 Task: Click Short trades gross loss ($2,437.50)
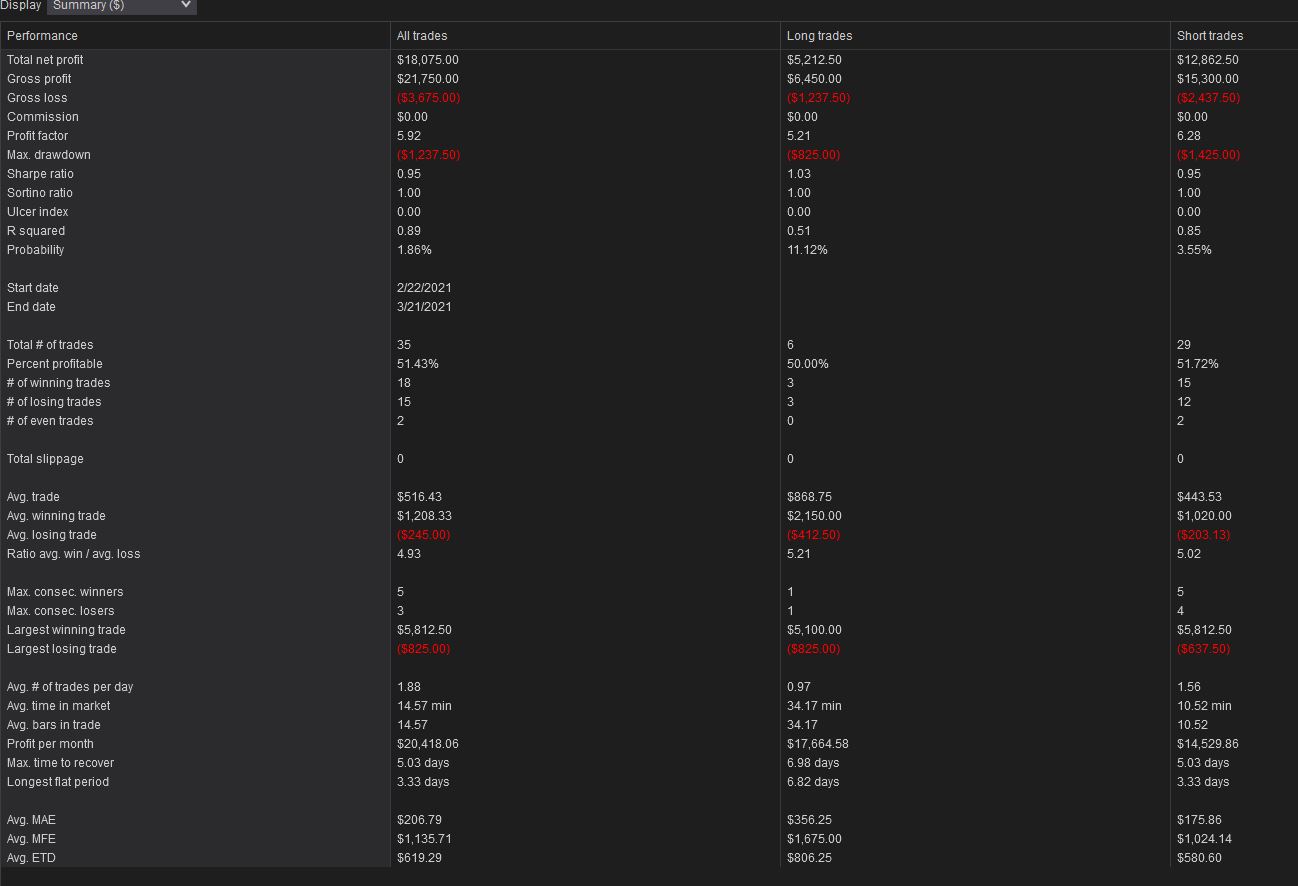pyautogui.click(x=1209, y=98)
